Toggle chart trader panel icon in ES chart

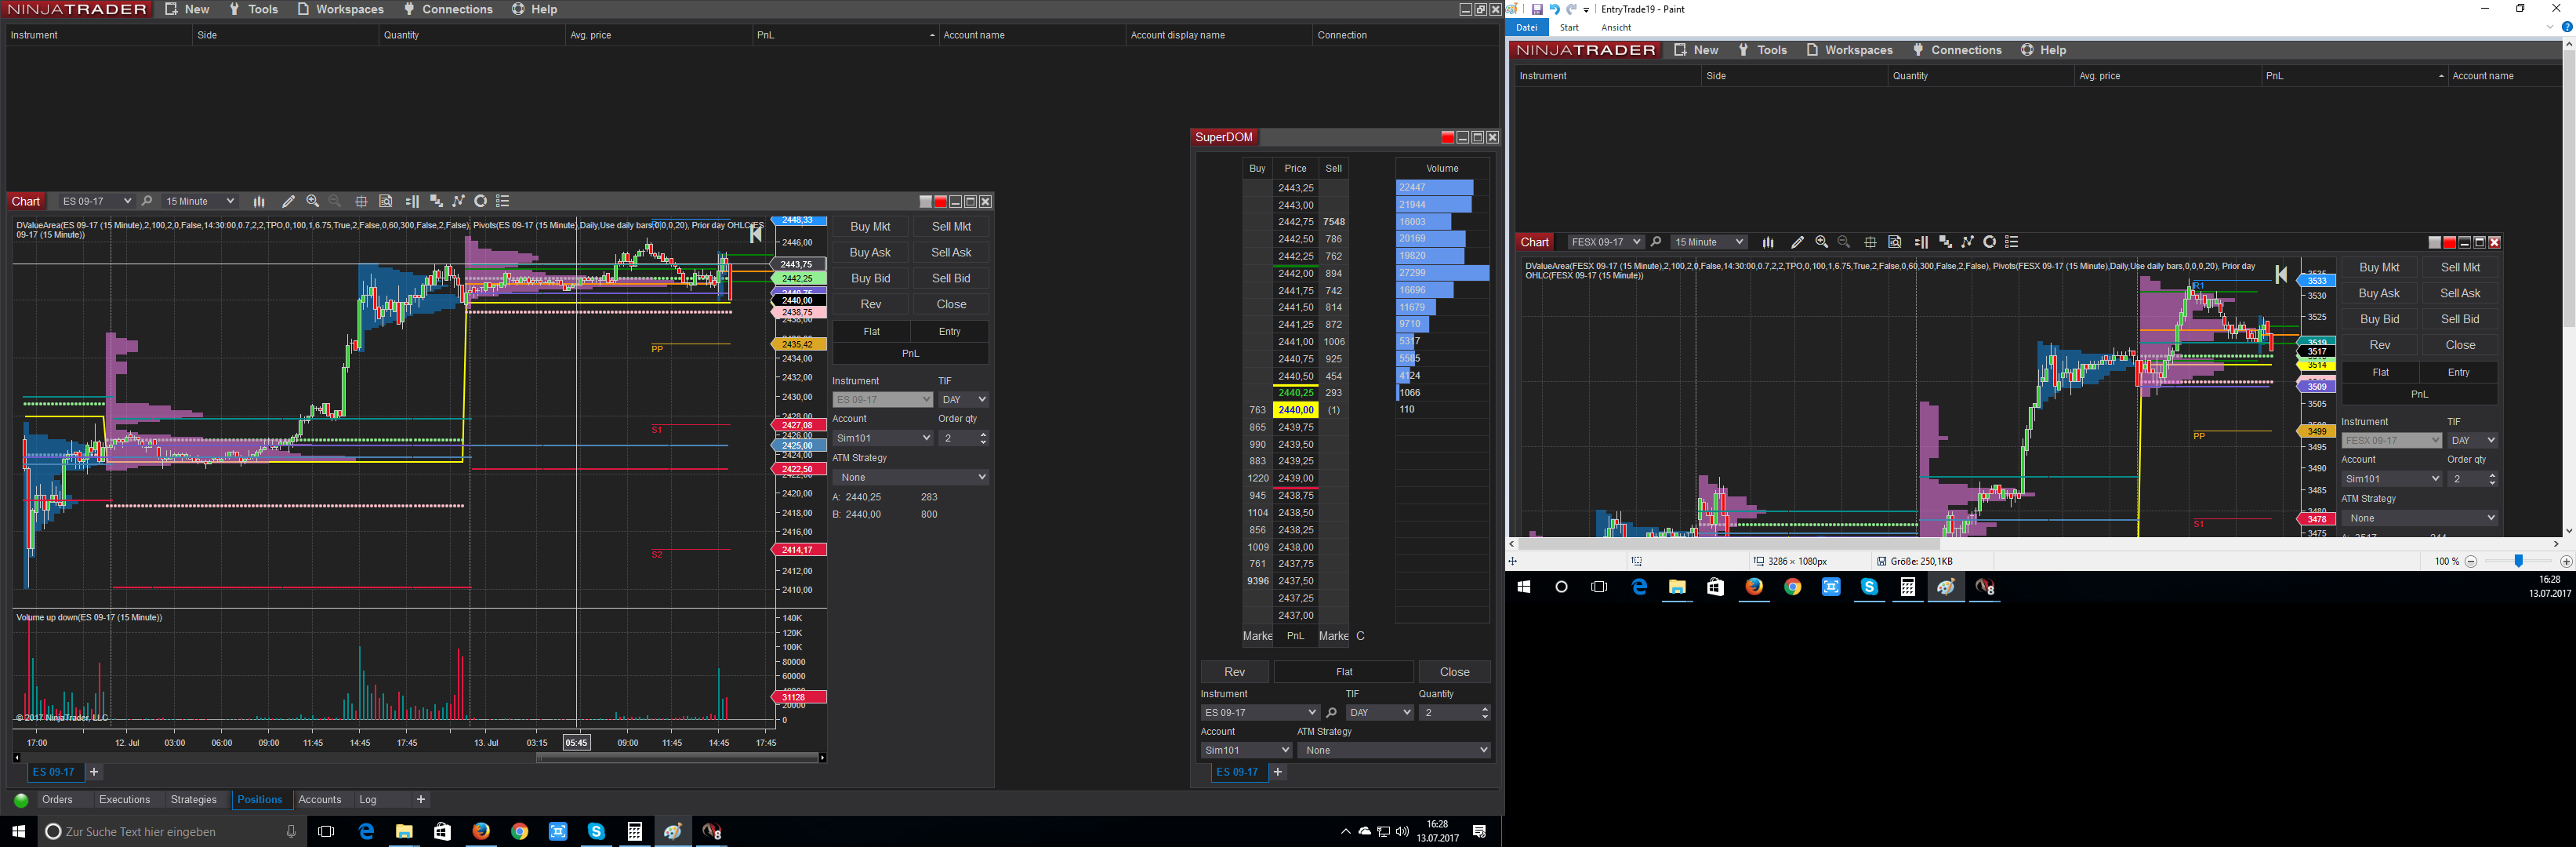tap(412, 201)
